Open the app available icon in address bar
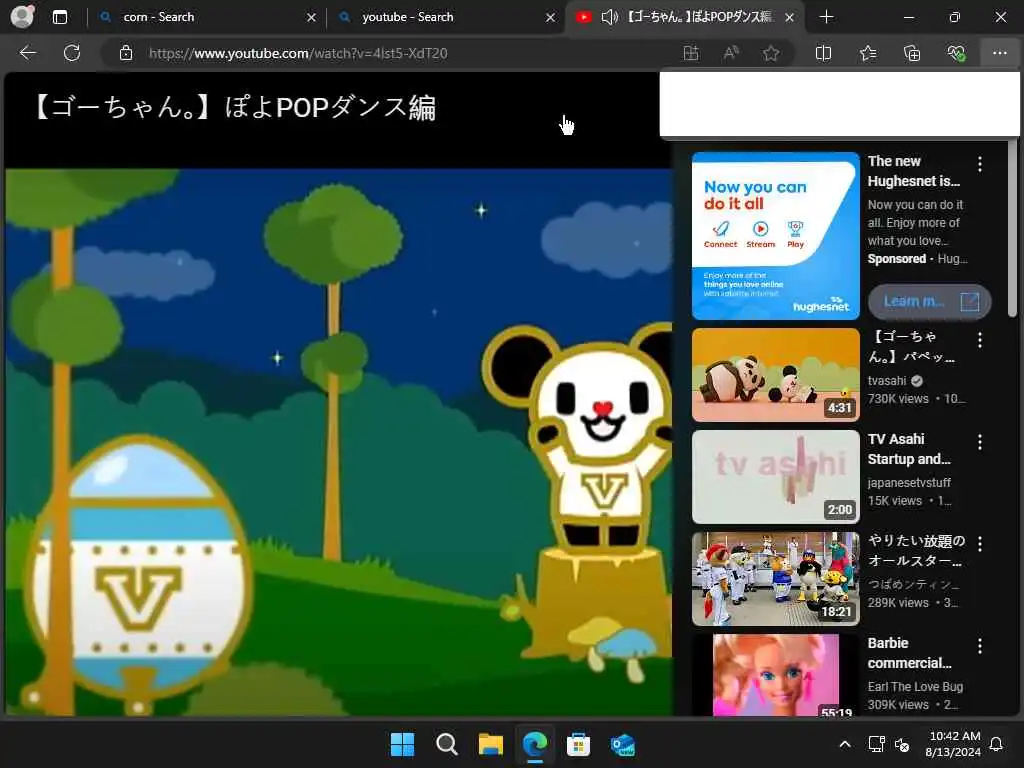The height and width of the screenshot is (768, 1024). (690, 54)
